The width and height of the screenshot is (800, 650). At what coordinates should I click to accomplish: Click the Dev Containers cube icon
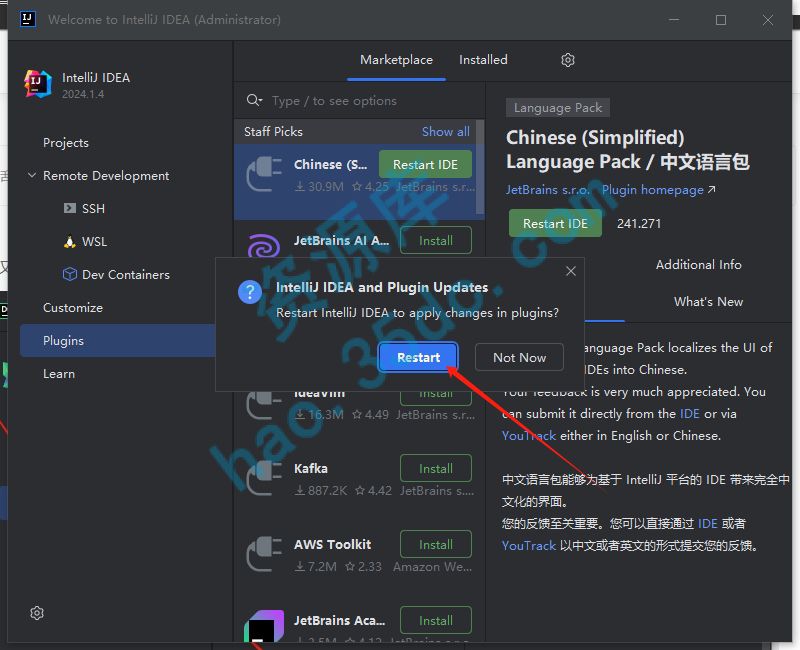click(70, 274)
